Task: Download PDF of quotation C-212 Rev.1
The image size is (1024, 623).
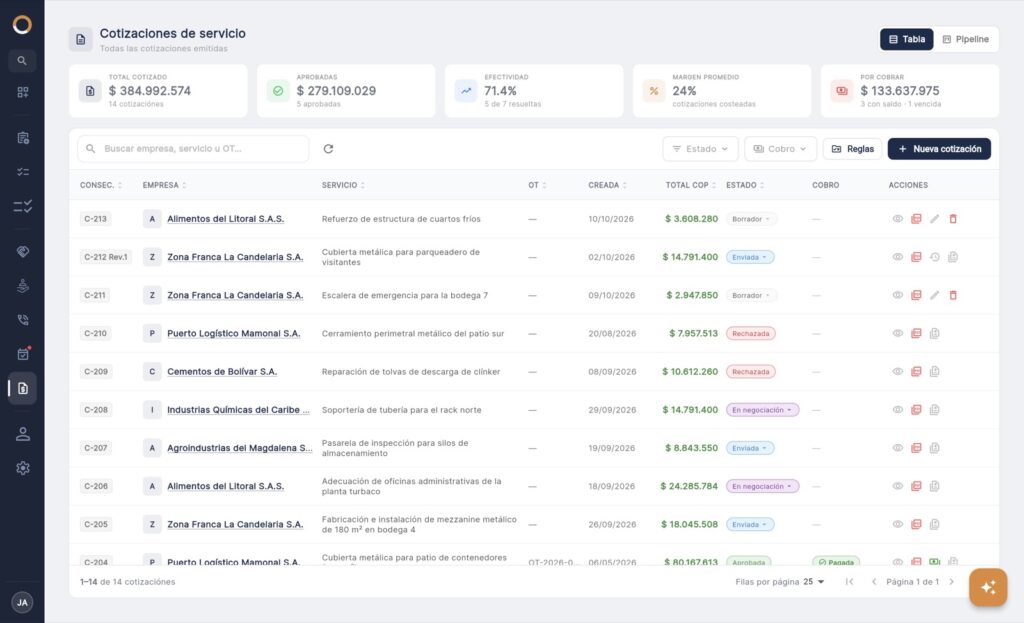Action: (916, 257)
